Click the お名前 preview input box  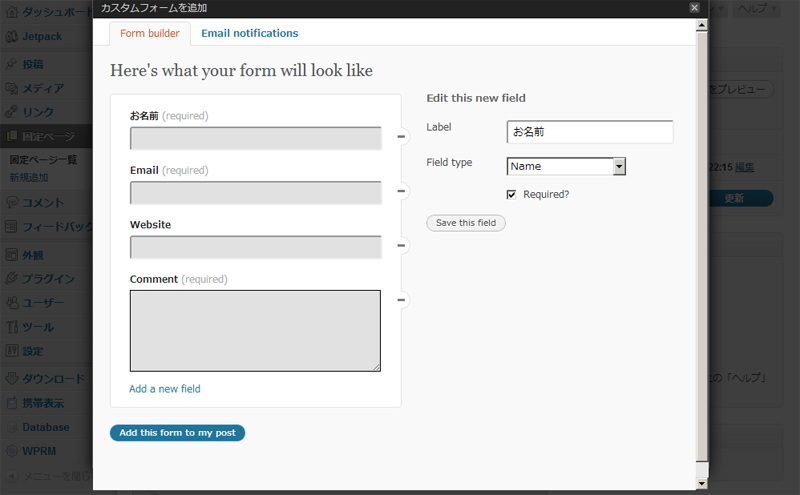point(256,138)
